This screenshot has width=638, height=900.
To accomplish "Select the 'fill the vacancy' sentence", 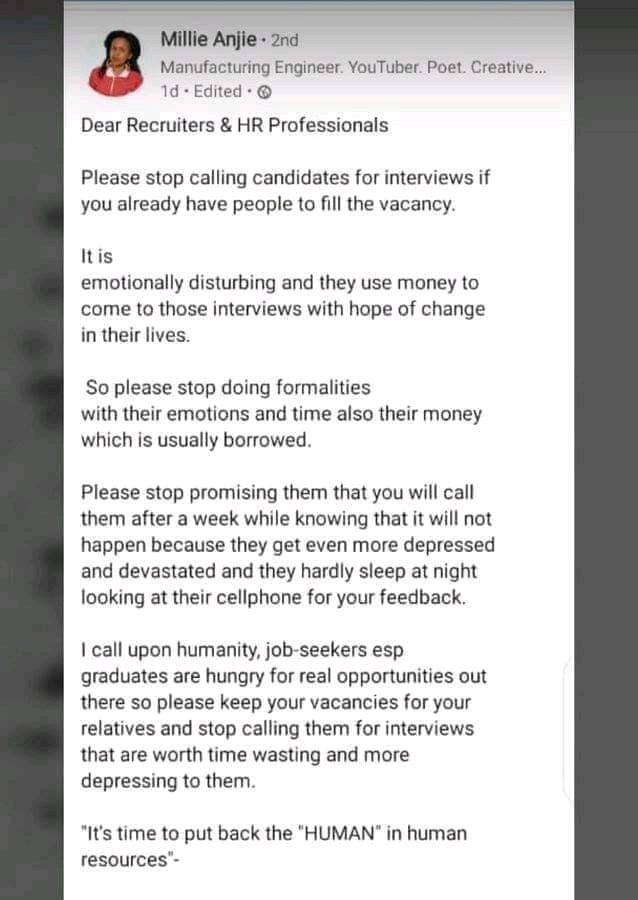I will (268, 204).
